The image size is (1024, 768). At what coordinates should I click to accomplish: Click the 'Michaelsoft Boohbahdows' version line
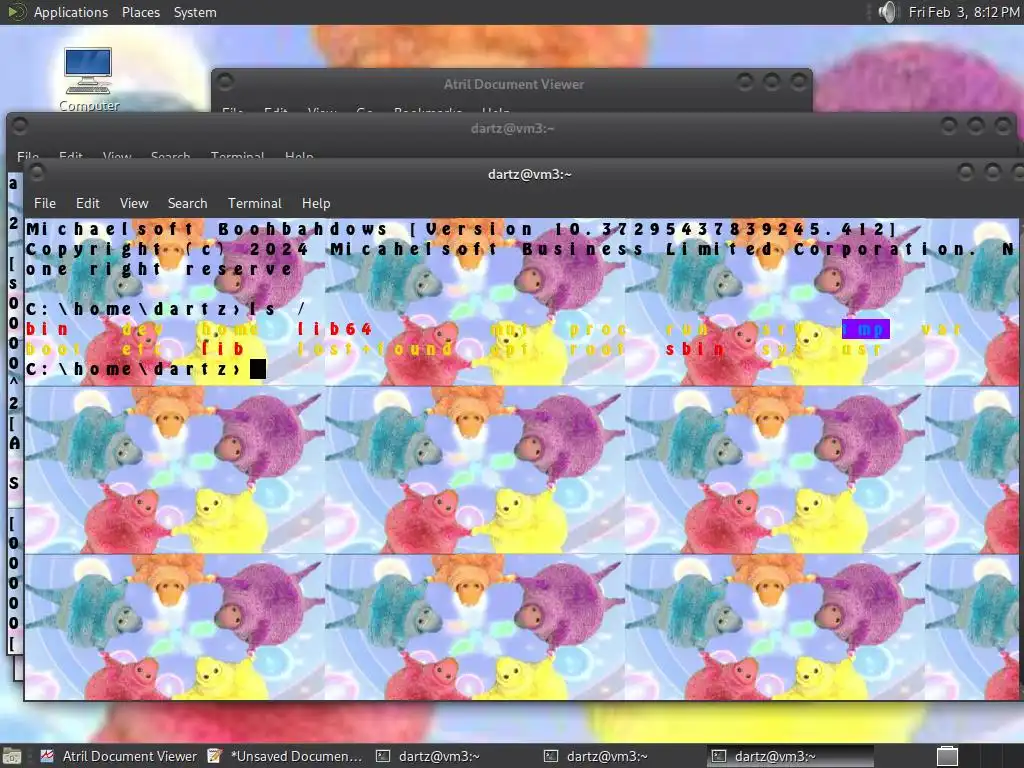(x=464, y=229)
